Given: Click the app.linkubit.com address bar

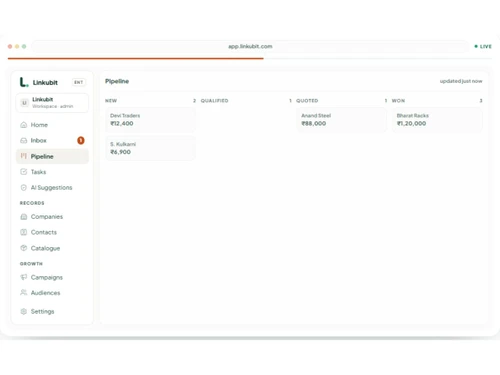Looking at the screenshot, I should point(250,46).
